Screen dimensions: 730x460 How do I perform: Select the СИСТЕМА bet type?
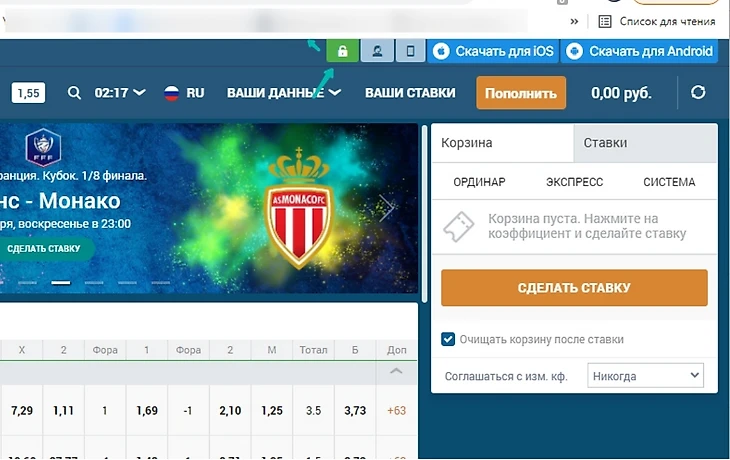pos(669,182)
